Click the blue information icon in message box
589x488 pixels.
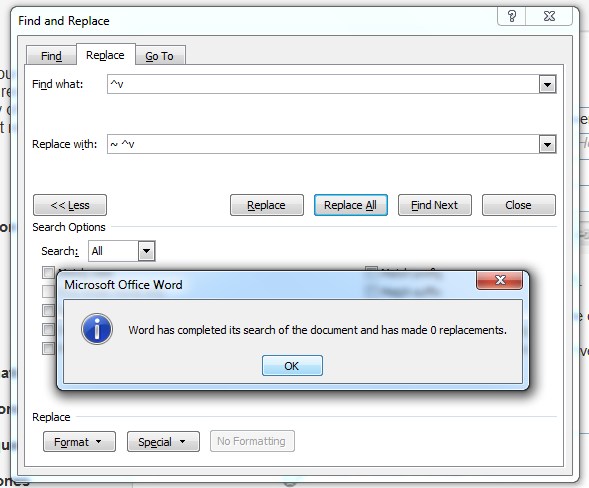[97, 329]
